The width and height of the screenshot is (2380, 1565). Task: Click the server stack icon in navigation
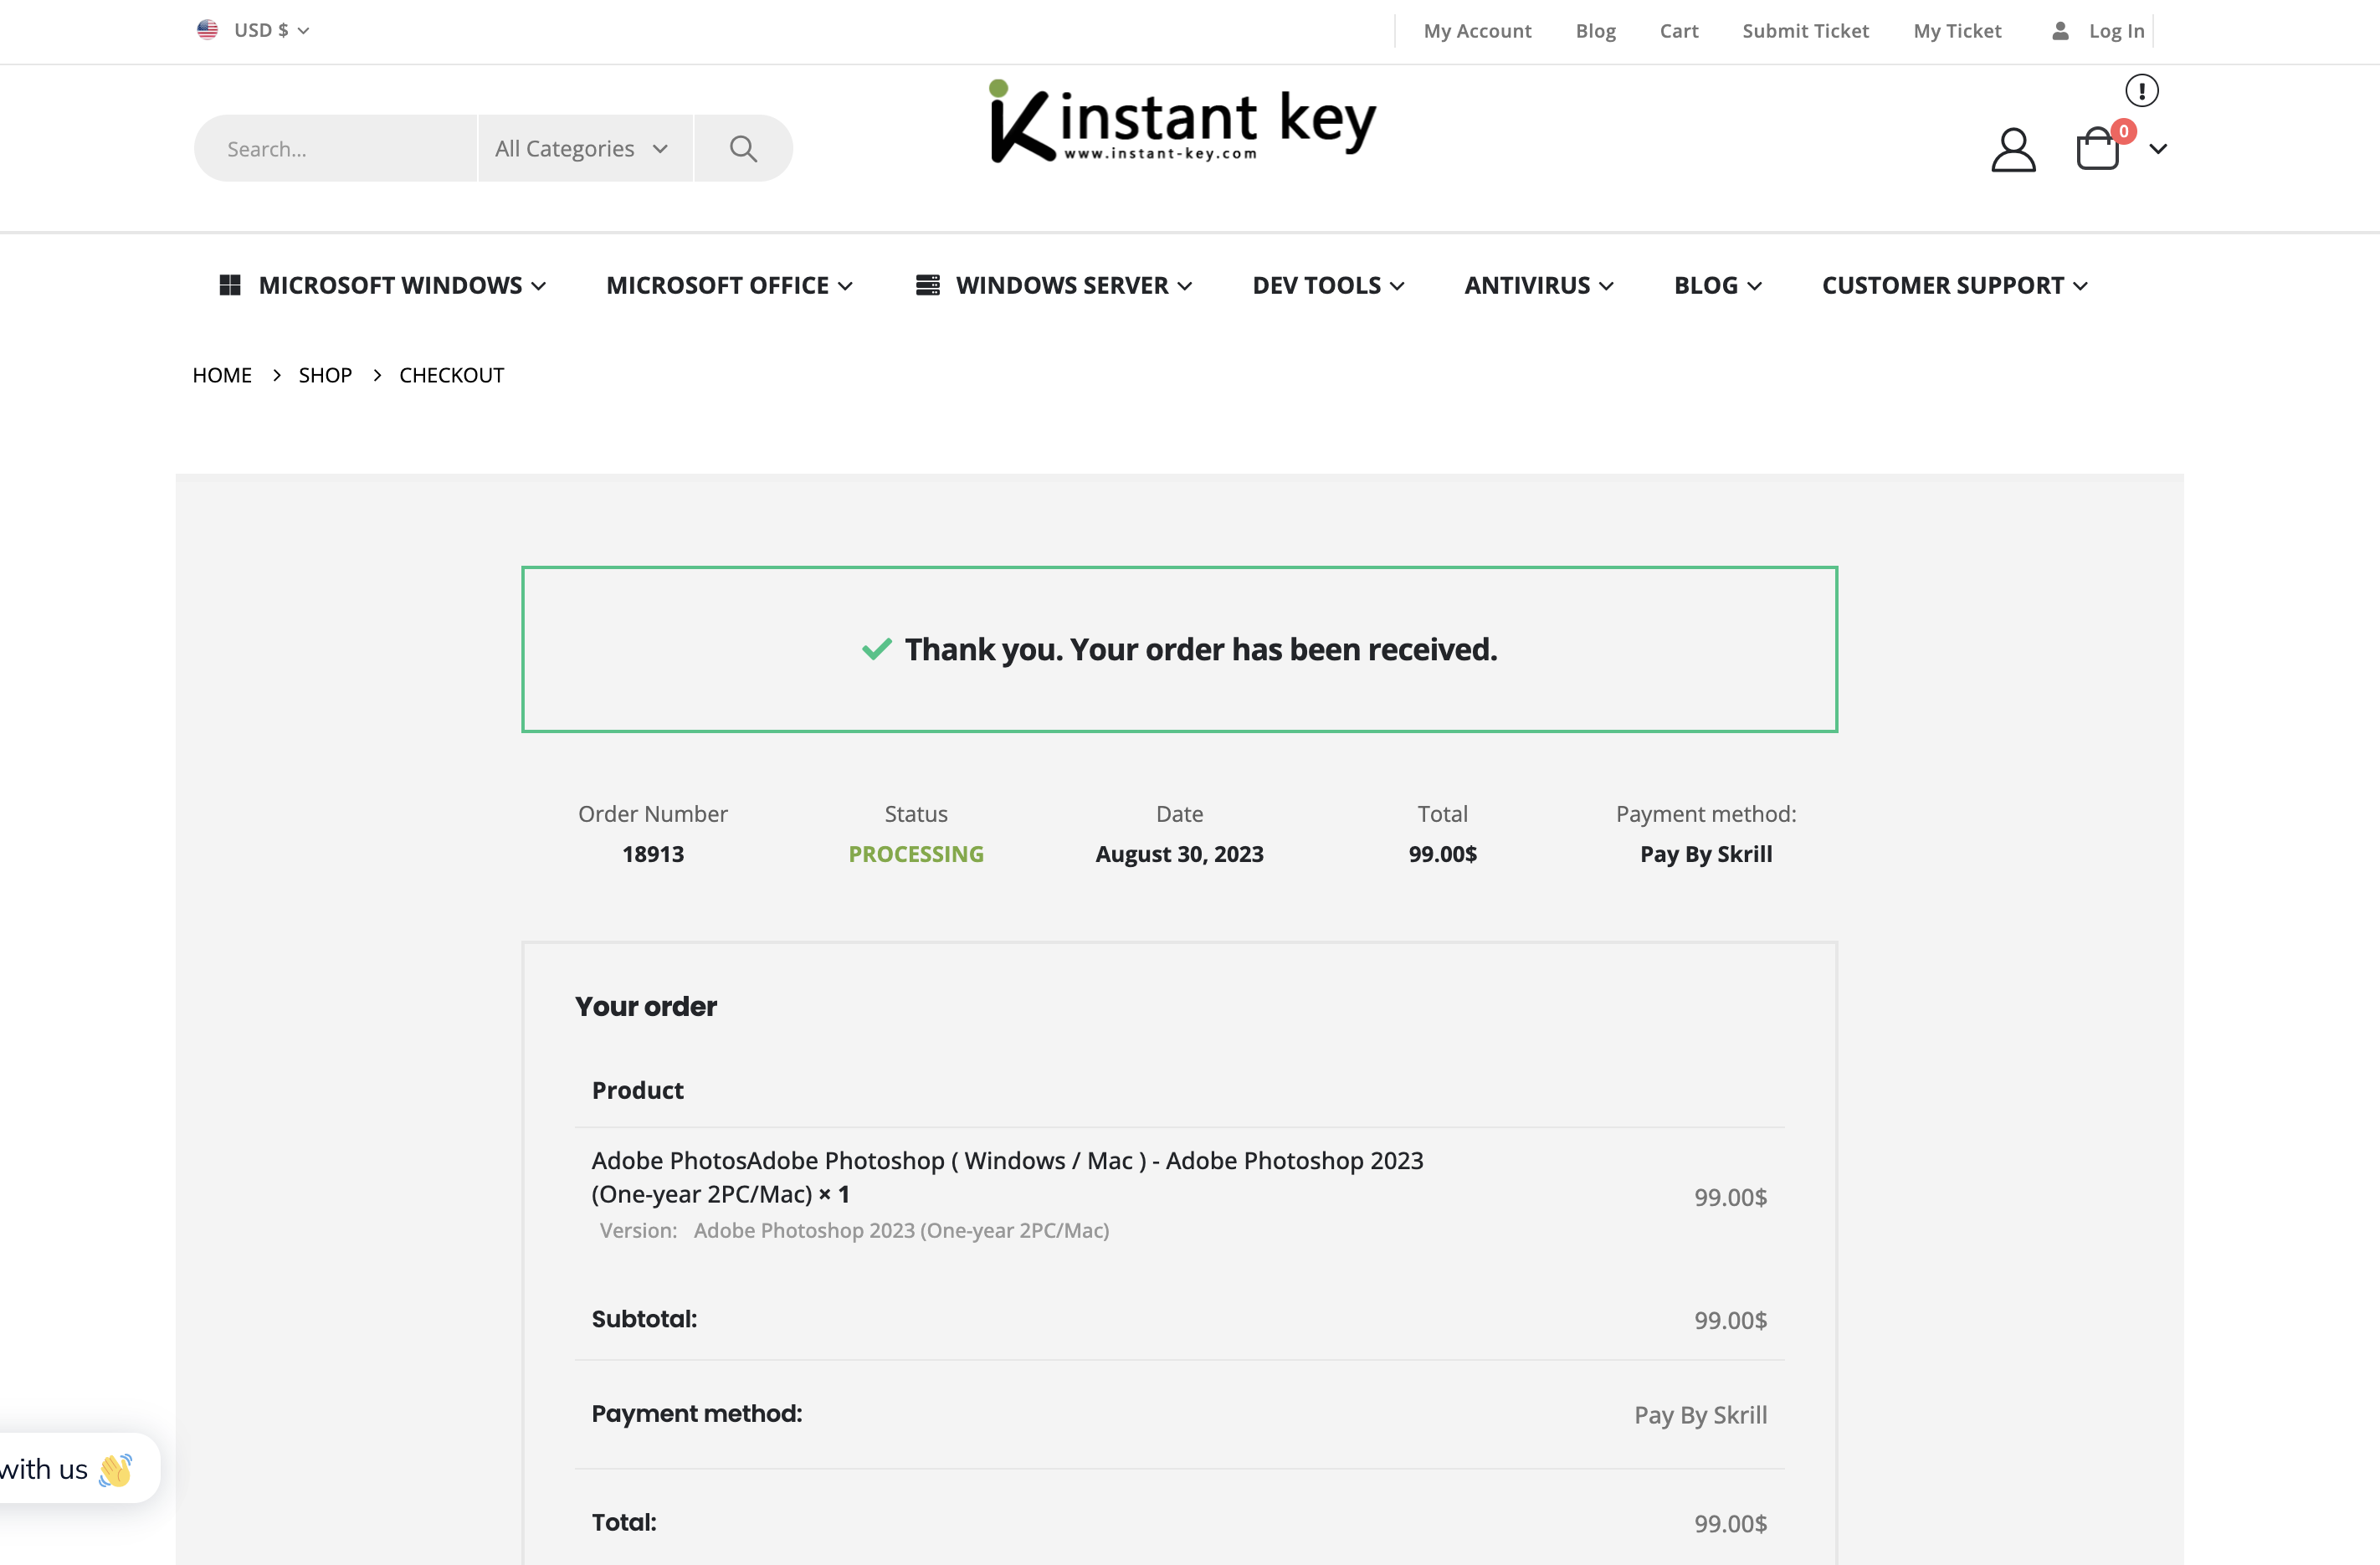[x=927, y=285]
